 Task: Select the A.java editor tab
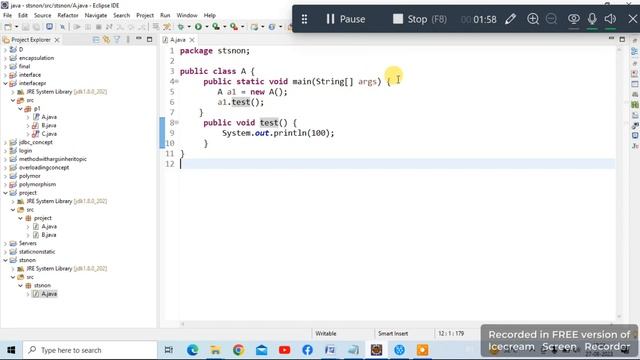177,40
